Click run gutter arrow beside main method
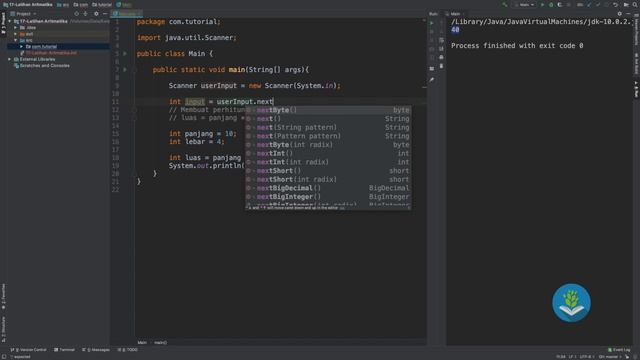Screen dimensions: 640x360 pyautogui.click(x=125, y=69)
